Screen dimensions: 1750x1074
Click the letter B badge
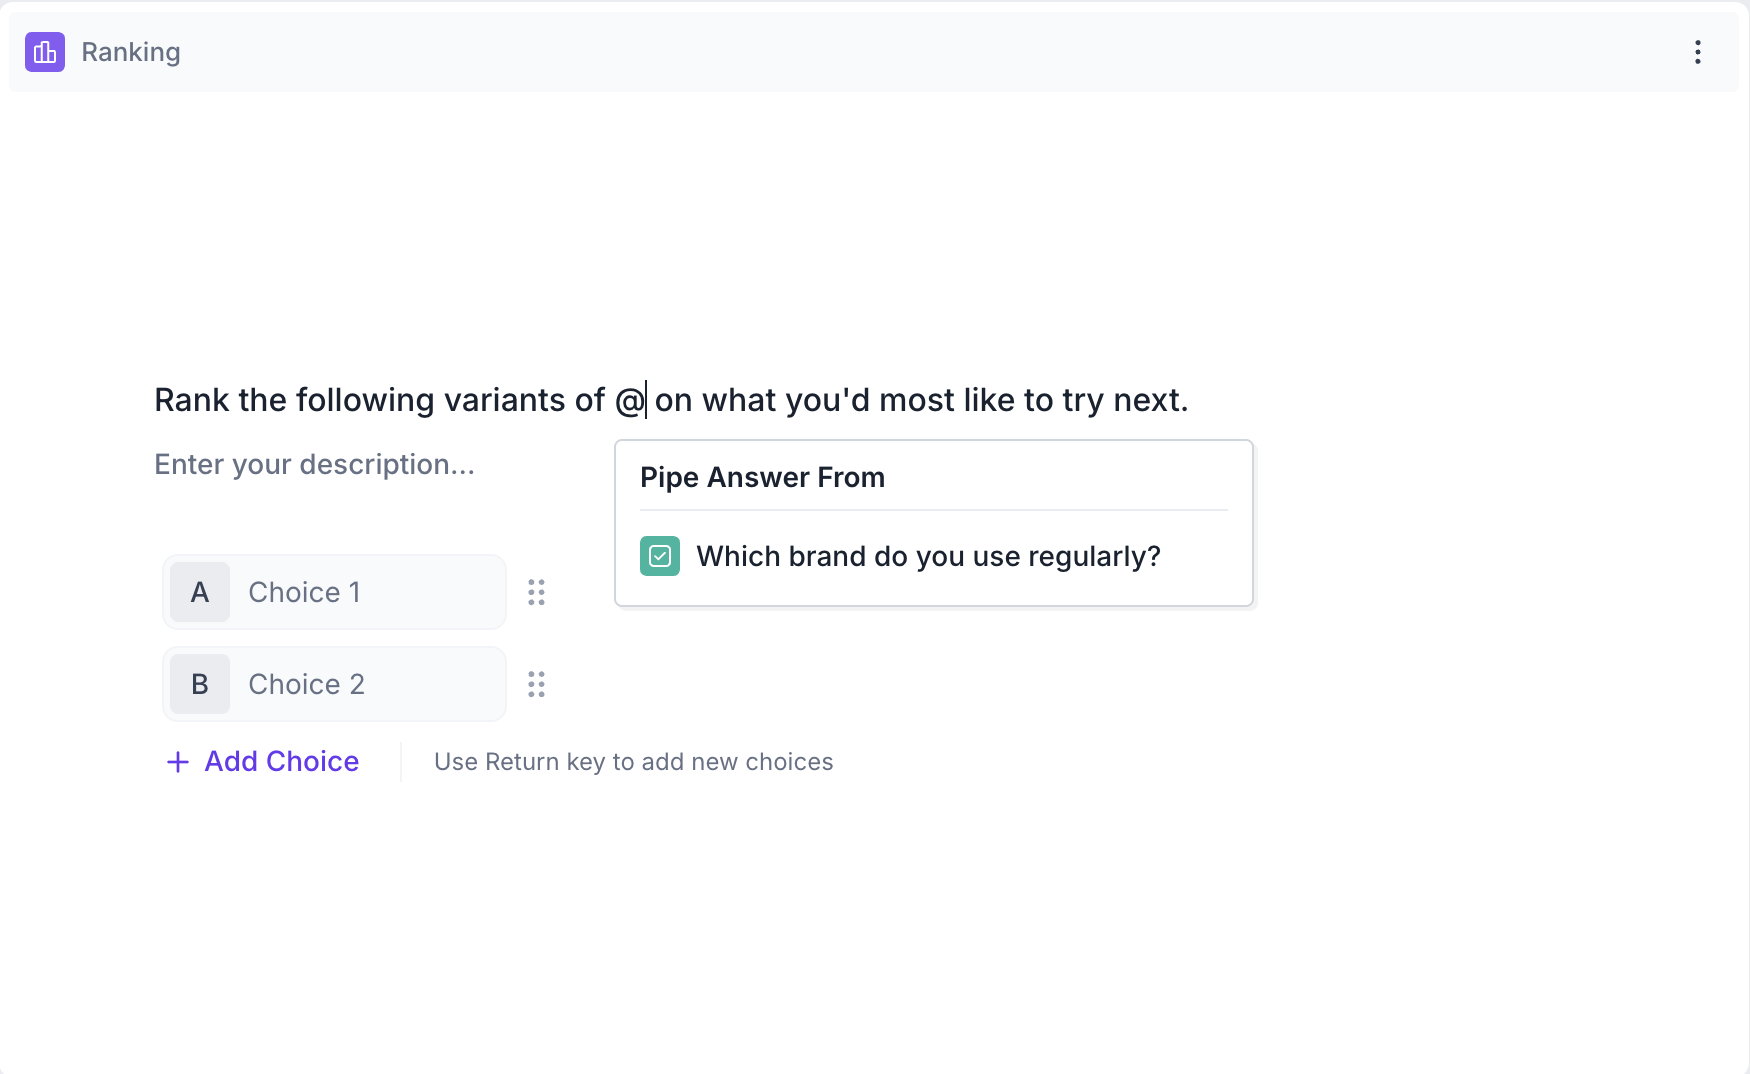[x=200, y=684]
